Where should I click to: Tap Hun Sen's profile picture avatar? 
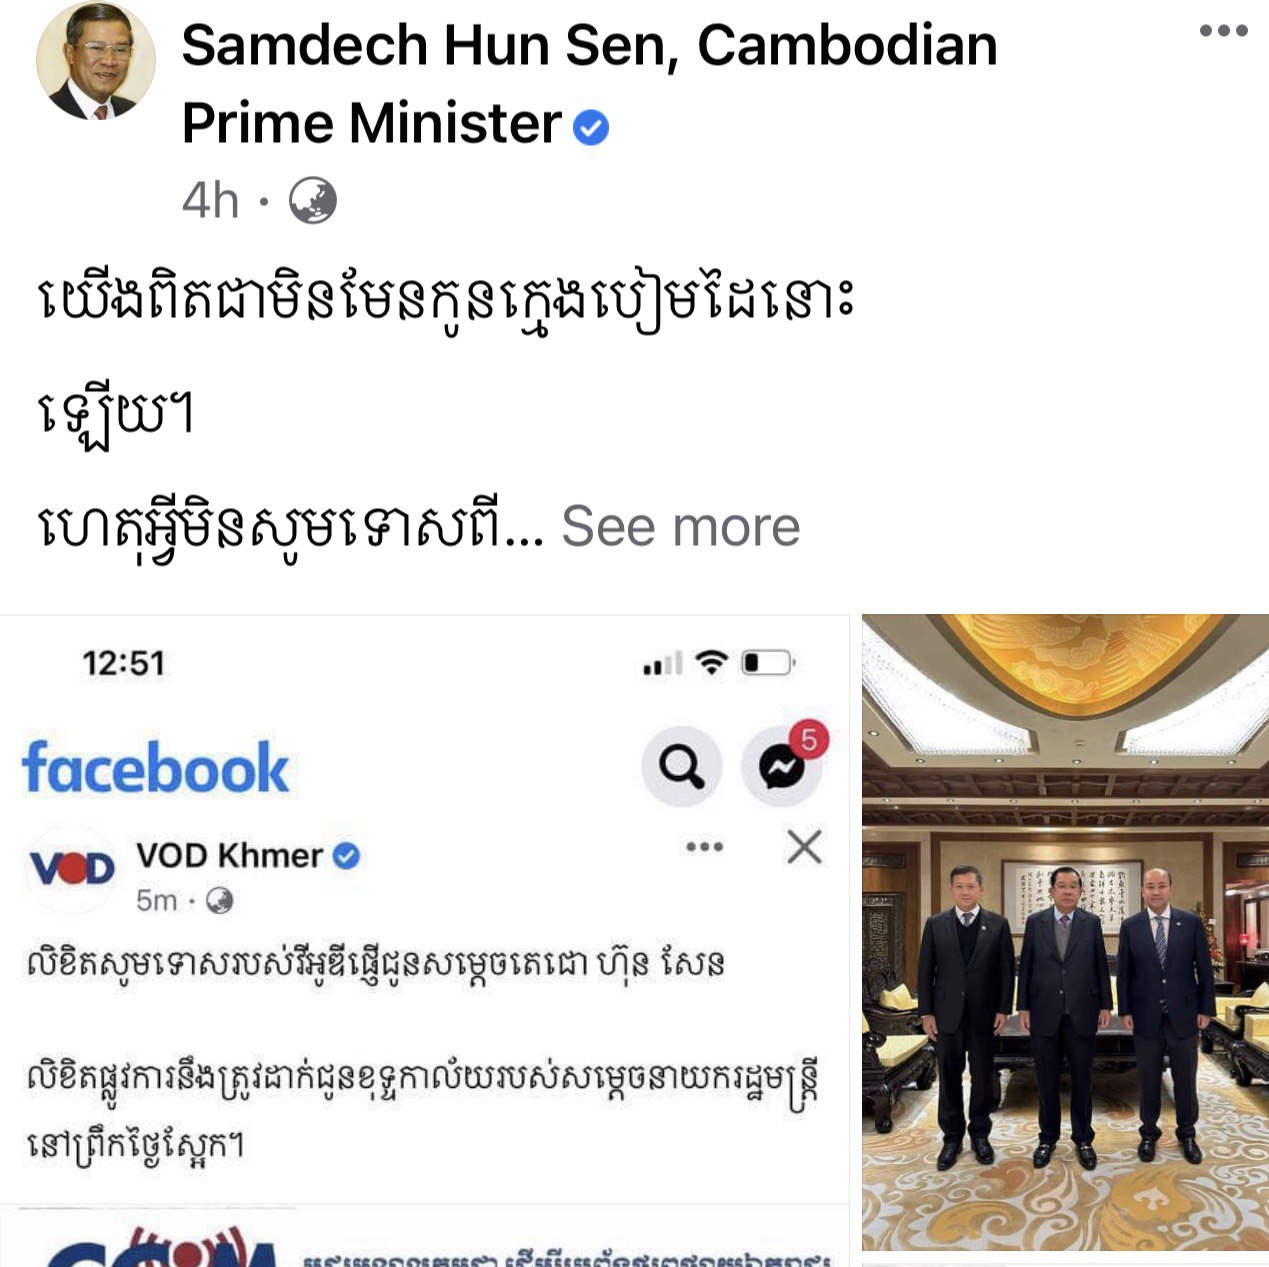[x=96, y=61]
